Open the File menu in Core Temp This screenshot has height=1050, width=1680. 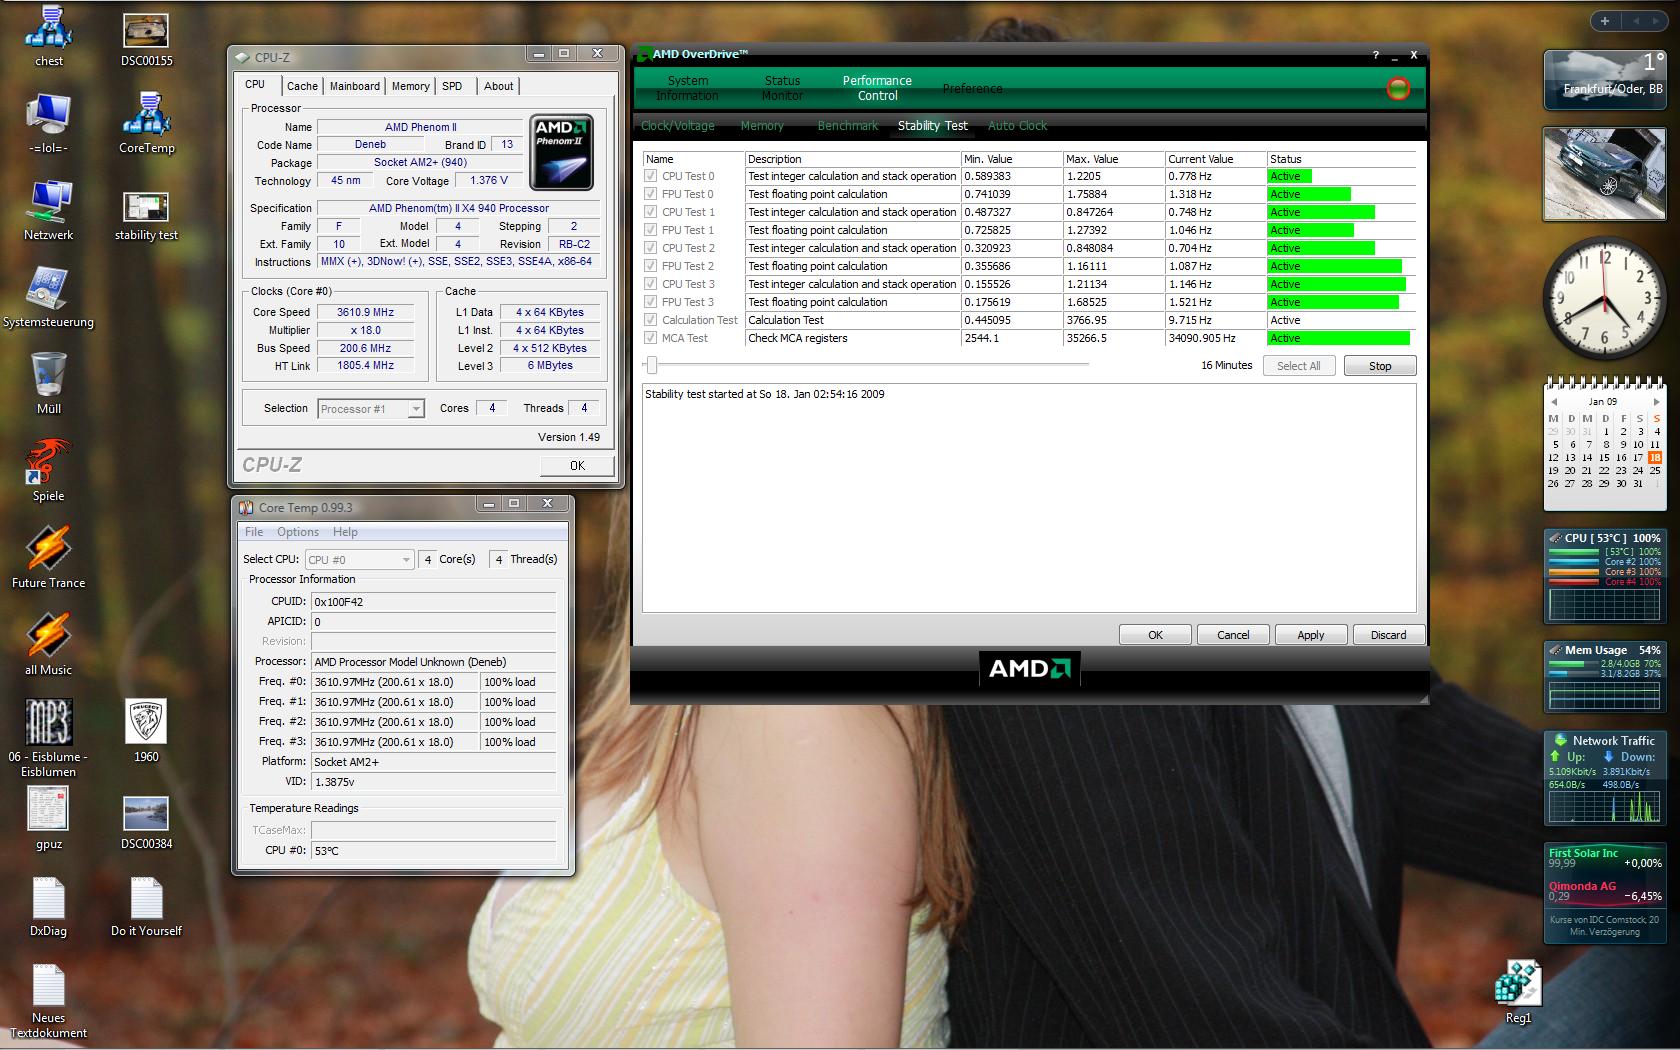point(254,532)
